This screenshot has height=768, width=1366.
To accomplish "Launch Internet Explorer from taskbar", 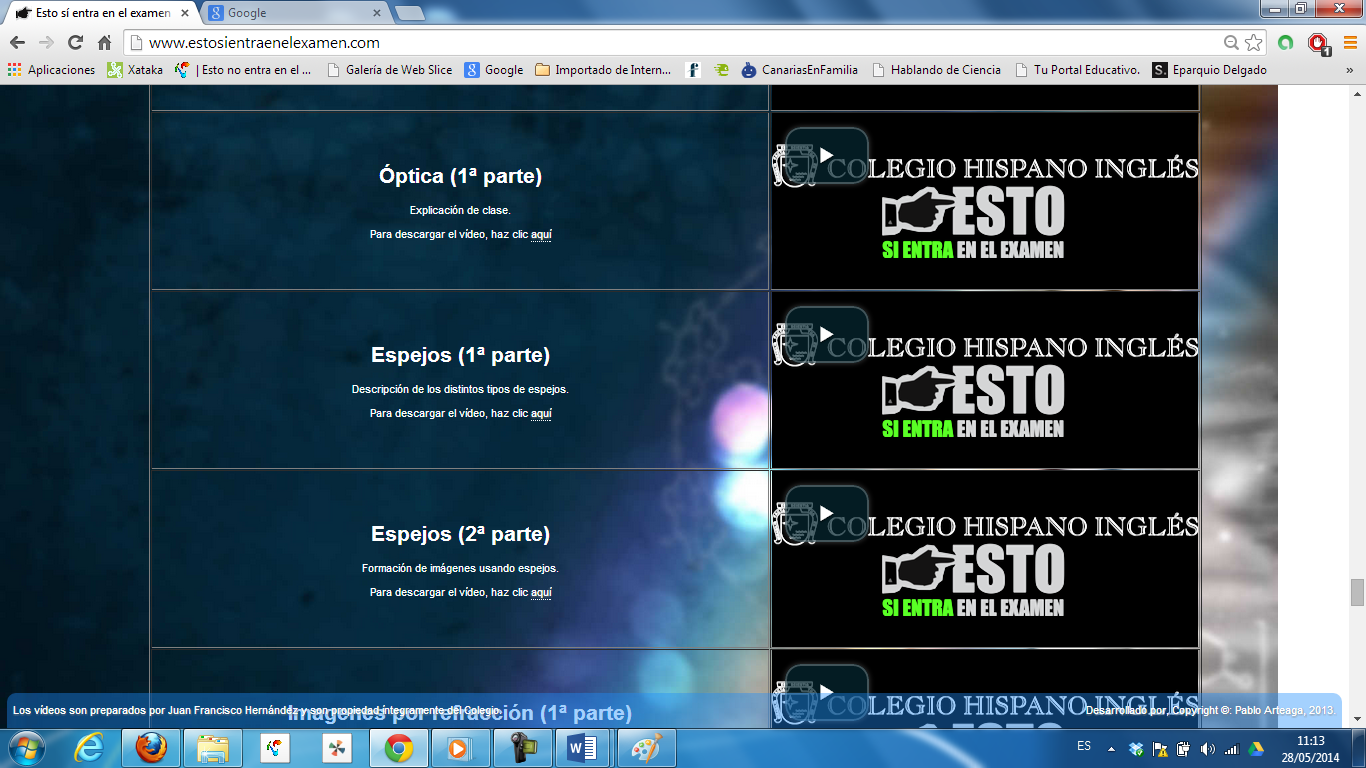I will 89,748.
